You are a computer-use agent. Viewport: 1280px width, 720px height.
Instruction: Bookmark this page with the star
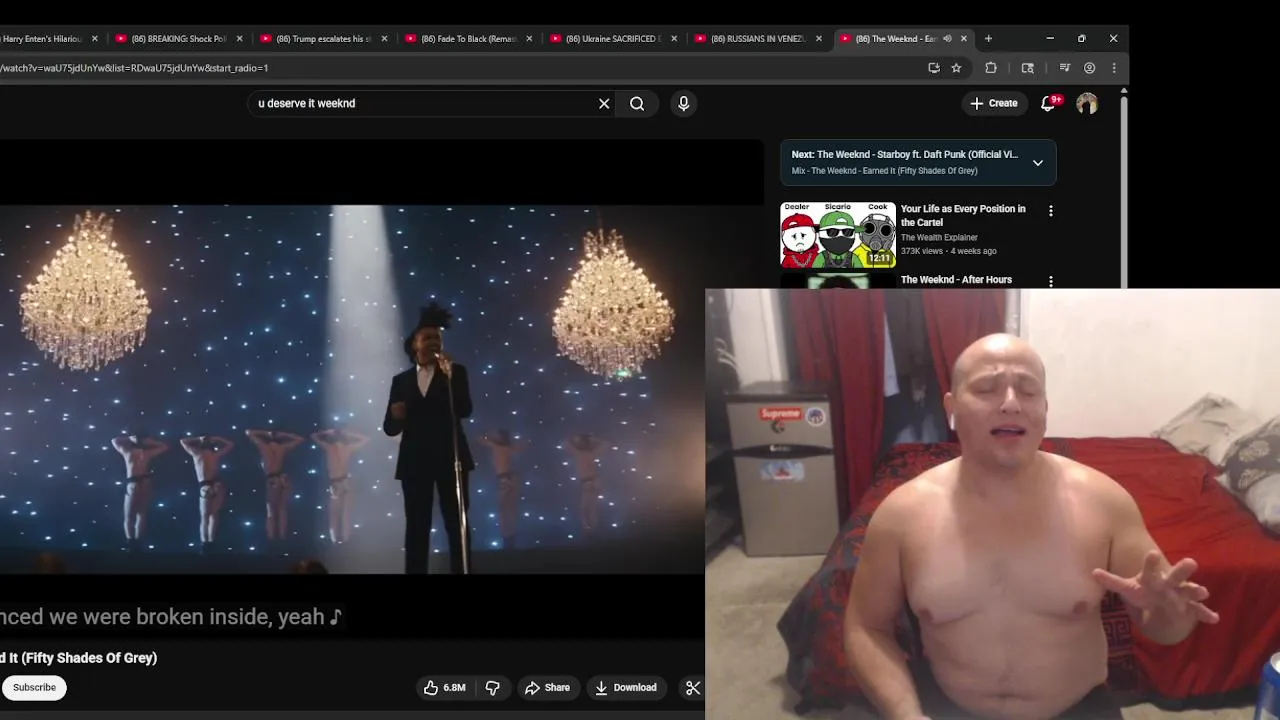pos(956,68)
